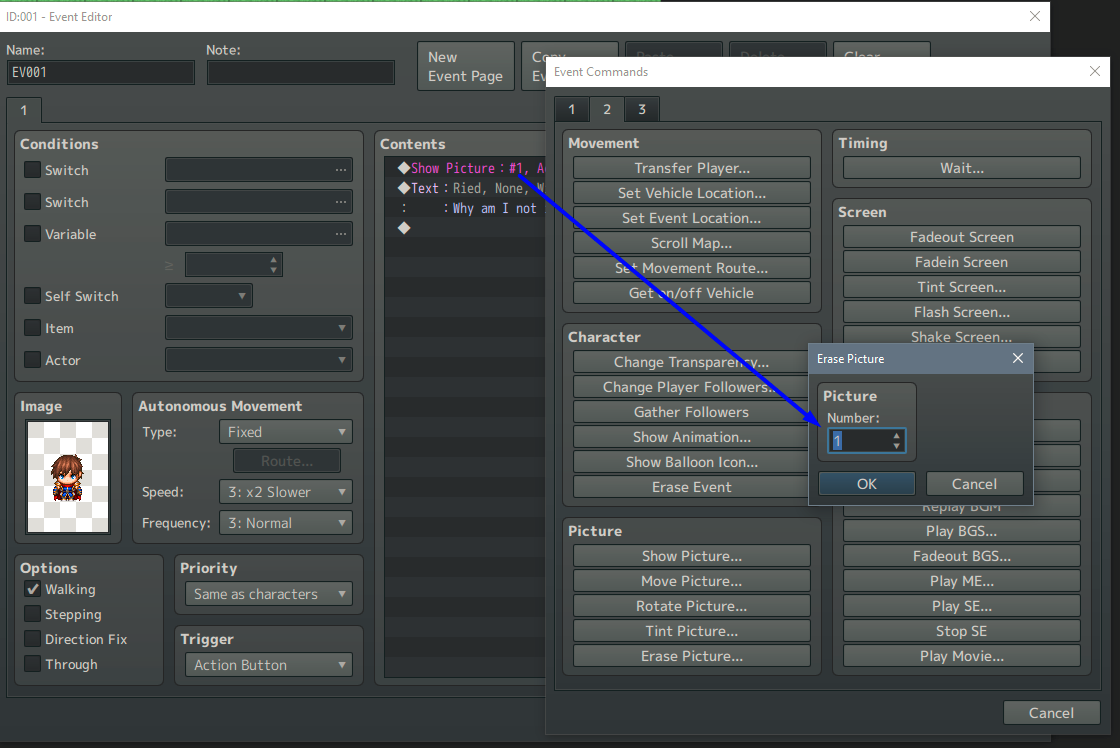The image size is (1120, 748).
Task: Select event page tab 1 in Event Editor
Action: point(24,110)
